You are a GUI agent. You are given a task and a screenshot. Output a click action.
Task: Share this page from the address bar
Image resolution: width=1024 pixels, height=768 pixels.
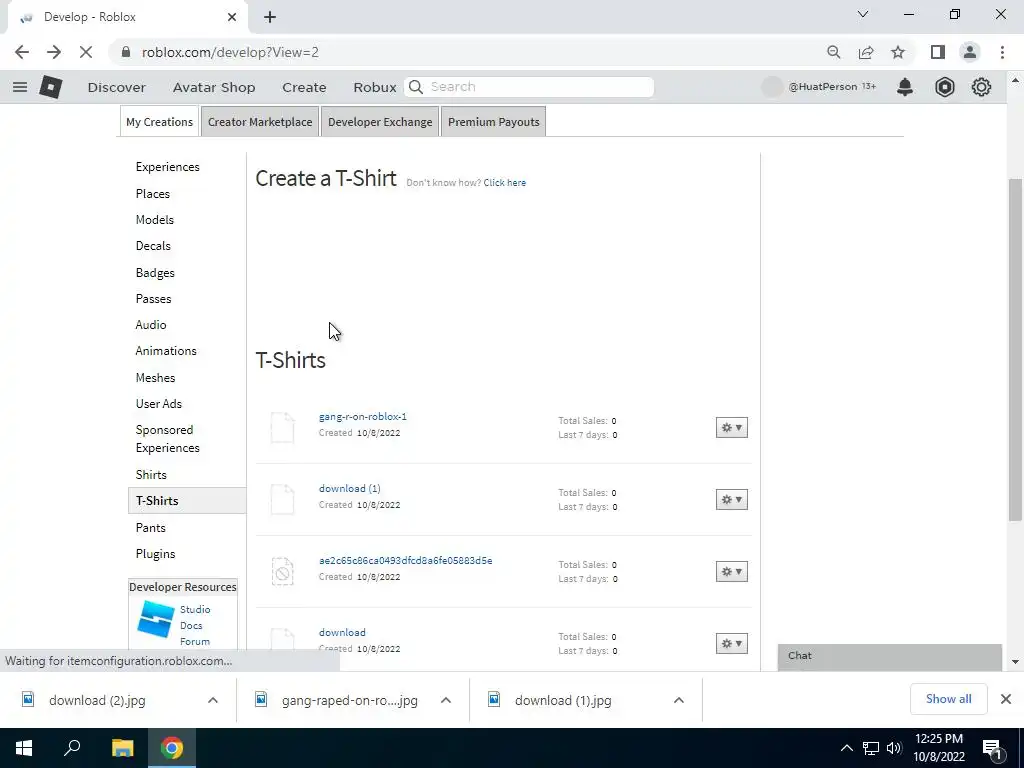866,52
